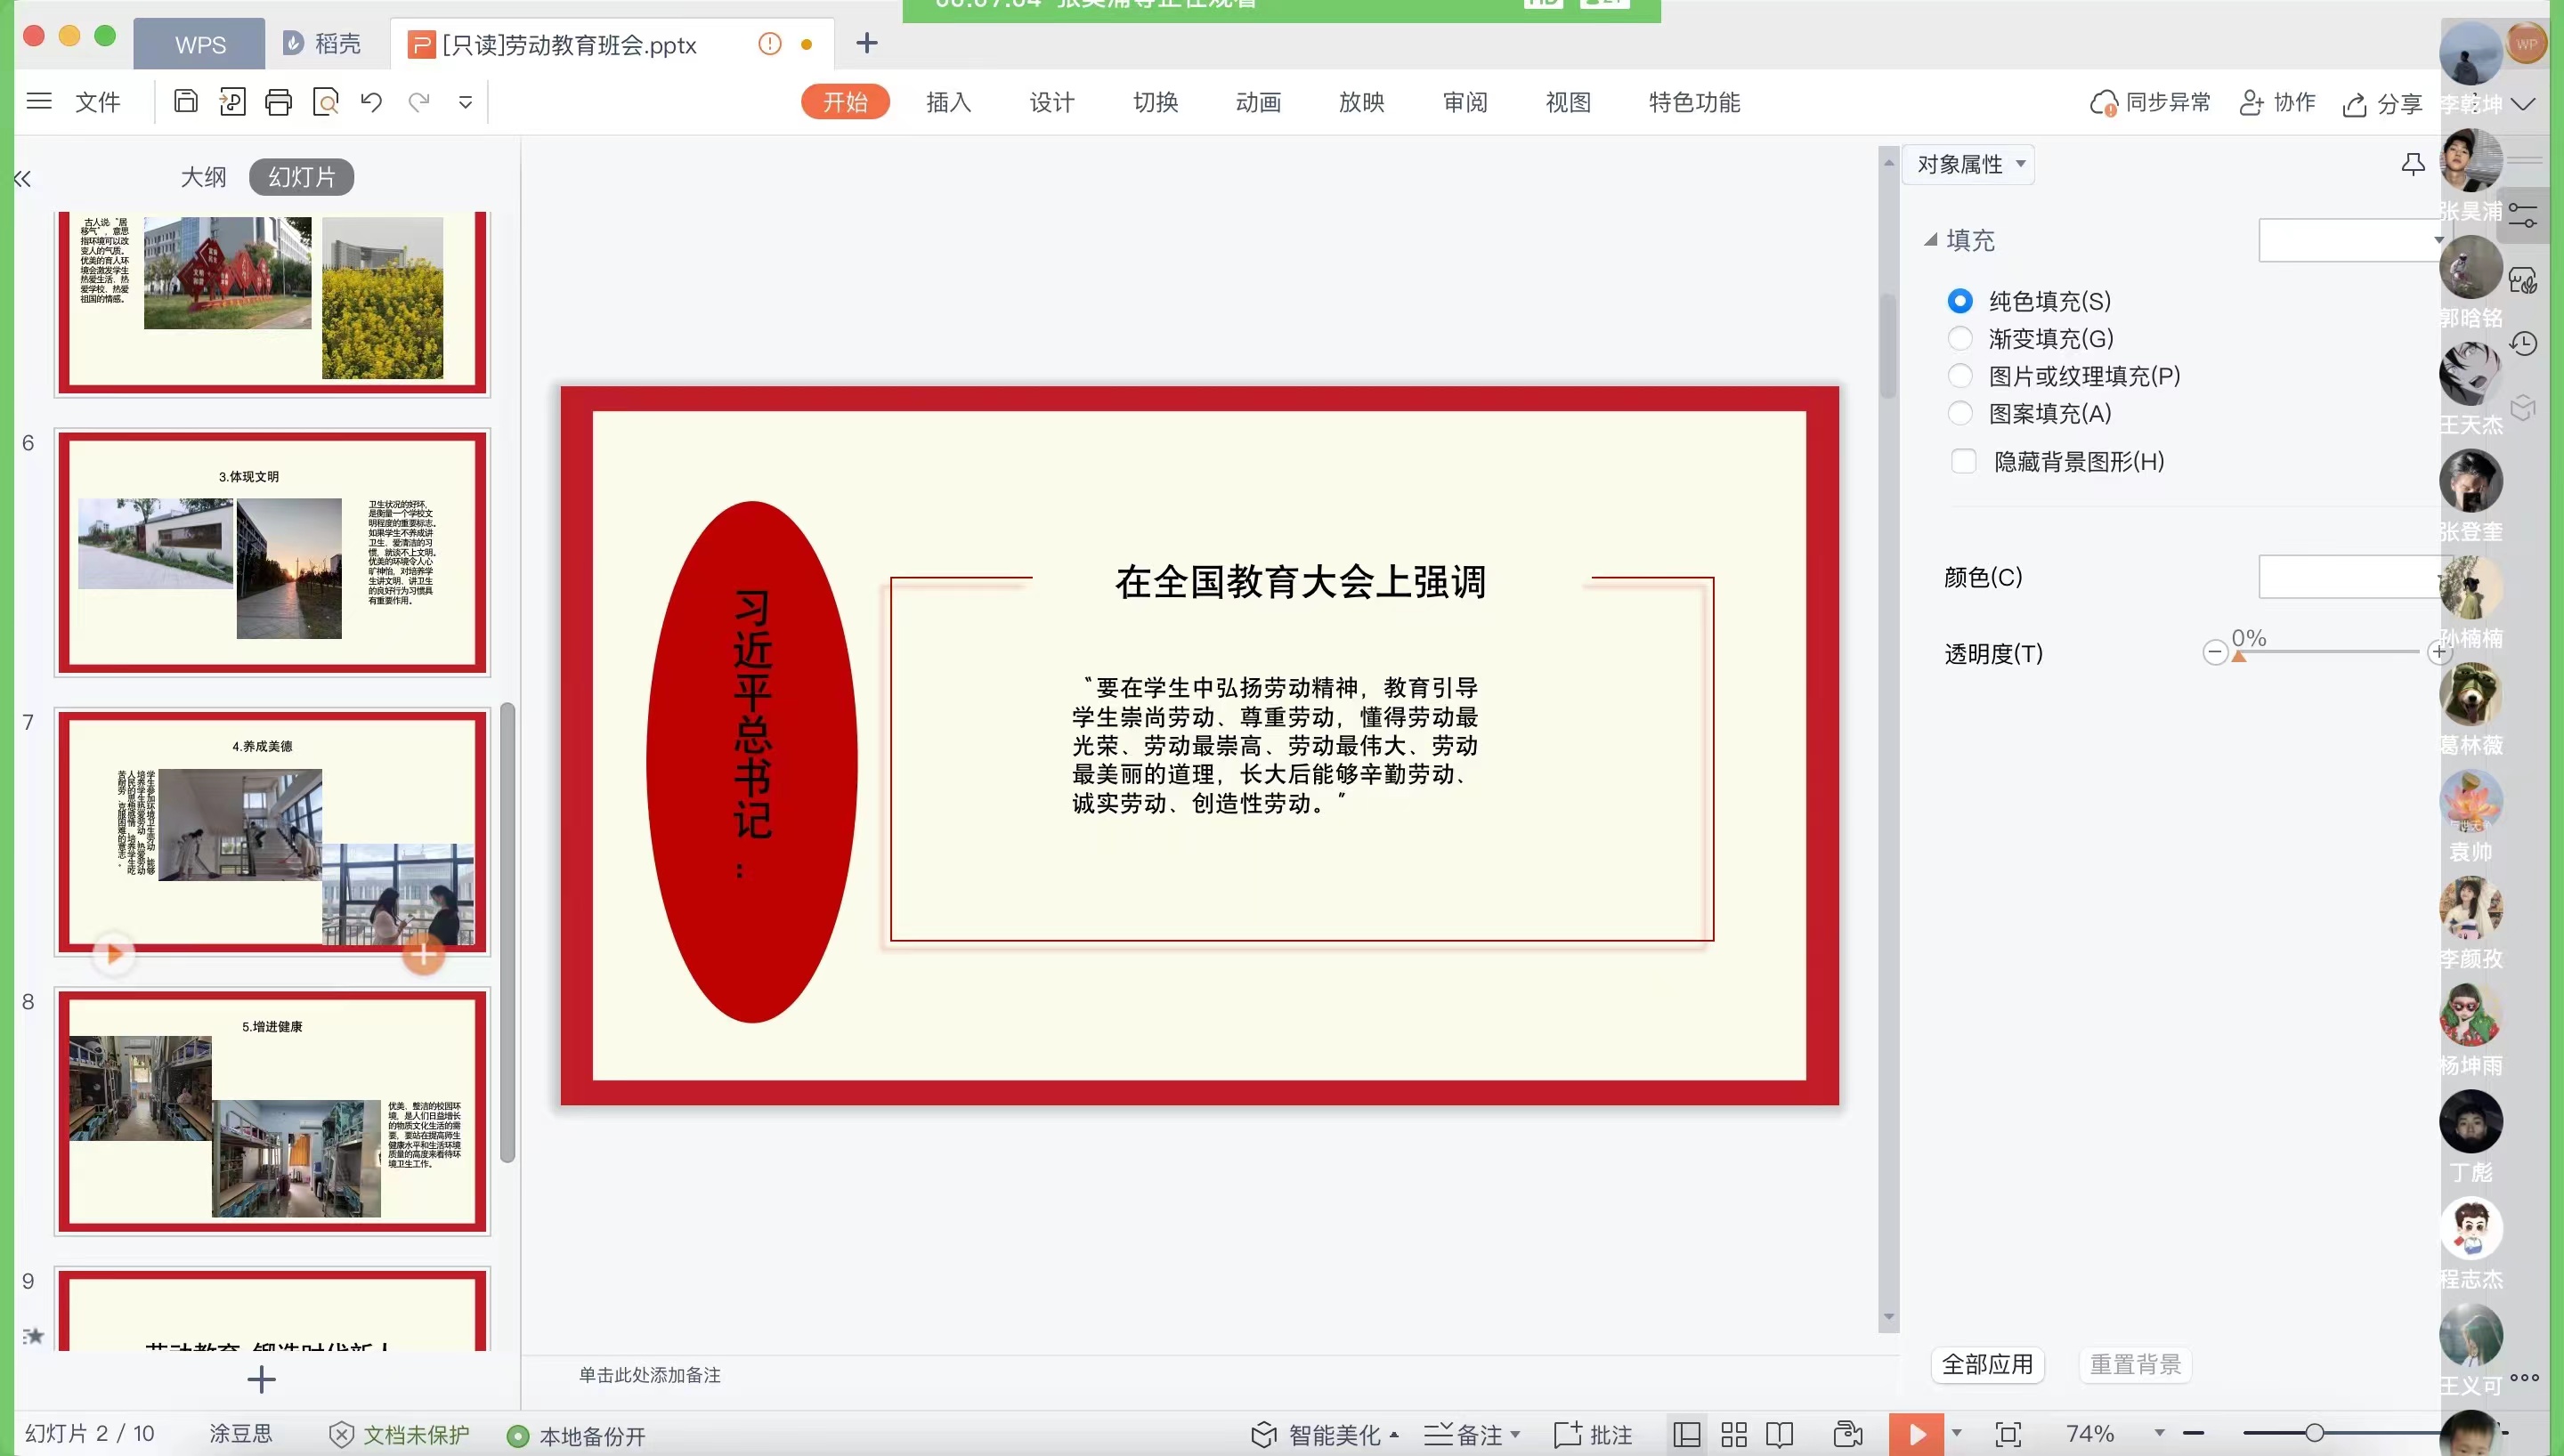This screenshot has width=2564, height=1456.
Task: Switch to slide sorter grid view
Action: pos(1733,1434)
